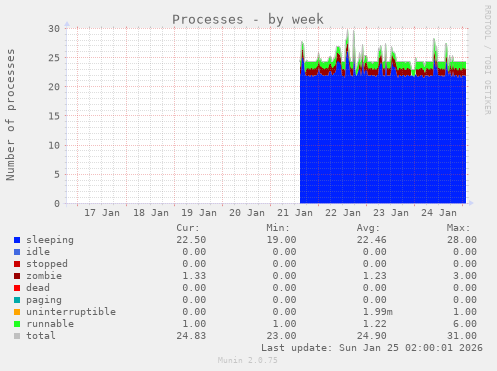
Task: Click the 'zombie' legend label
Action: [44, 276]
